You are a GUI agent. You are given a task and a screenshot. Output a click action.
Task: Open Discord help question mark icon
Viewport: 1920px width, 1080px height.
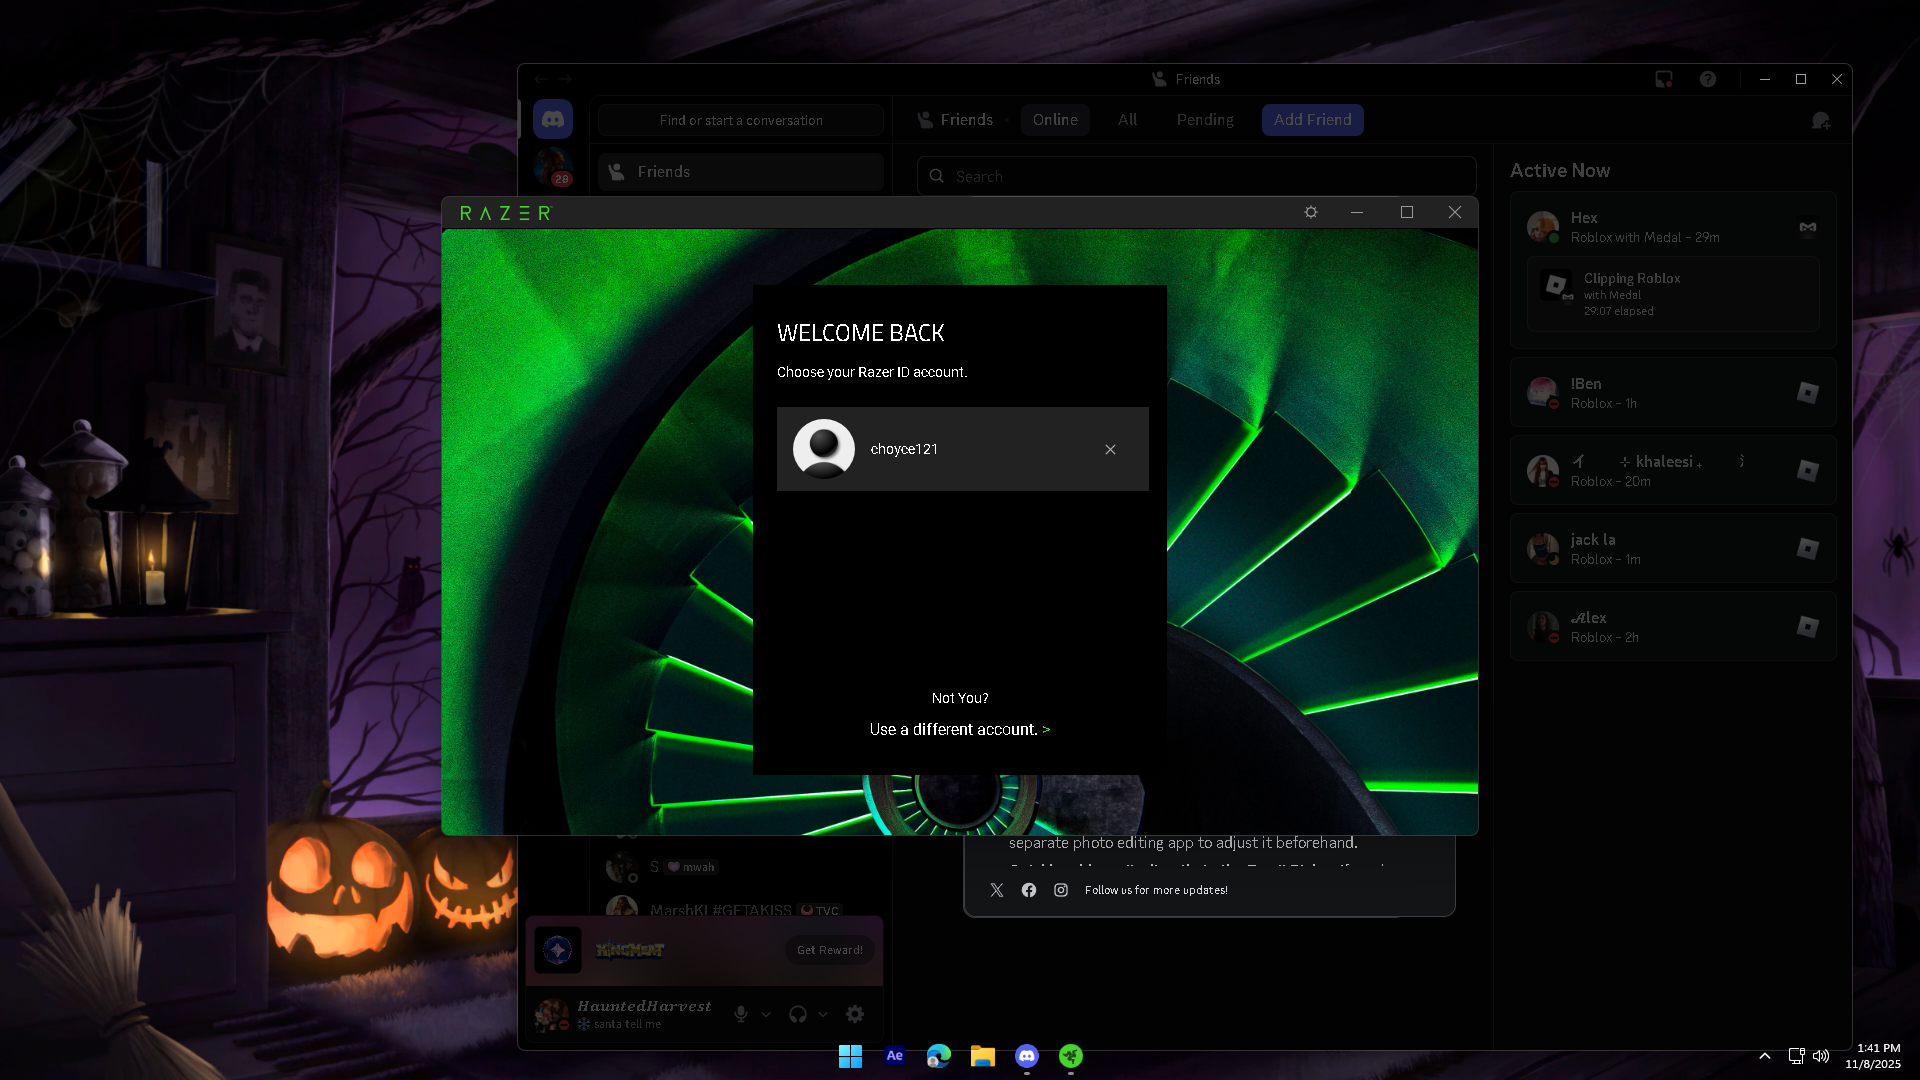pos(1708,79)
